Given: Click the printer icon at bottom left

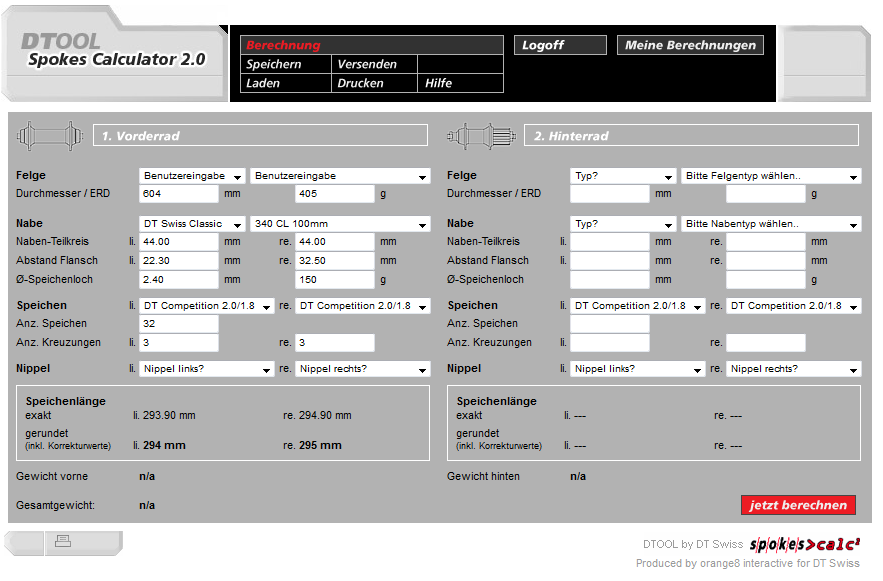Looking at the screenshot, I should (62, 542).
